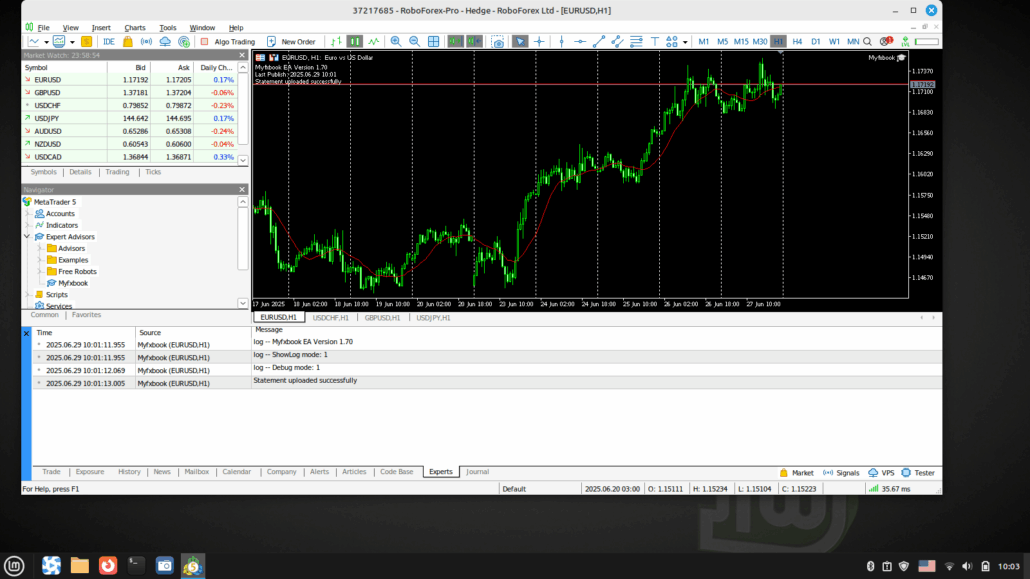
Task: Select the trendline drawing tool
Action: pyautogui.click(x=598, y=41)
